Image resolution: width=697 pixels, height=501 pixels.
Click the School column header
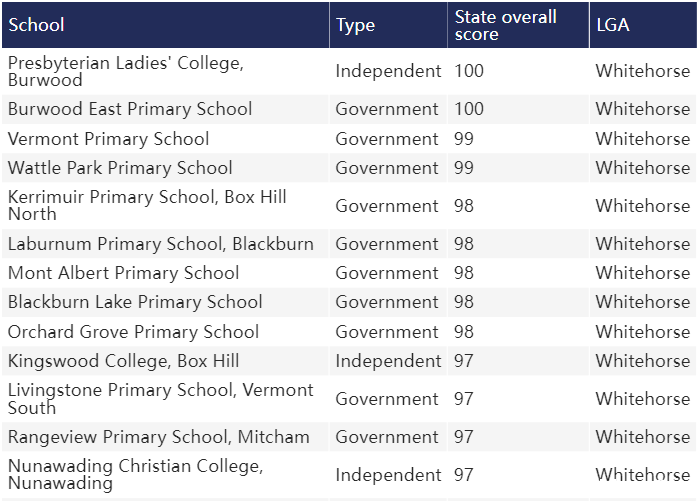(165, 25)
